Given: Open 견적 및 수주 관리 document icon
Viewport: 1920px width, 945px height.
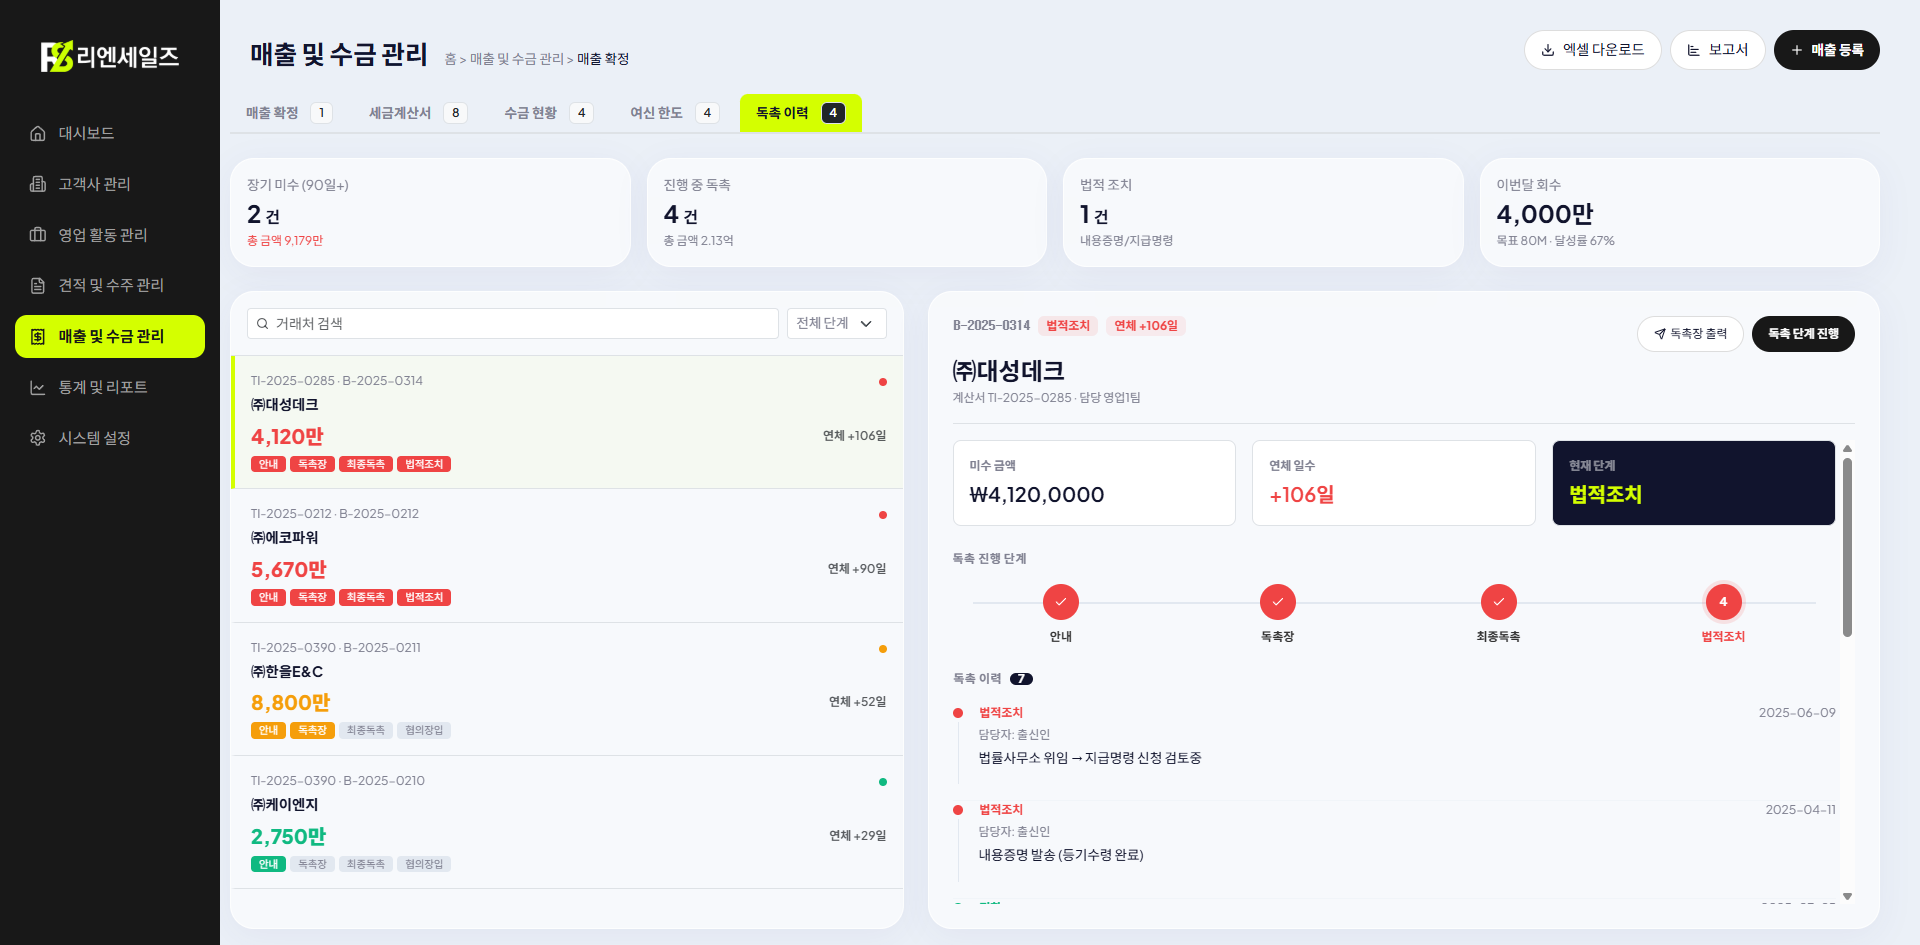Looking at the screenshot, I should tap(38, 285).
